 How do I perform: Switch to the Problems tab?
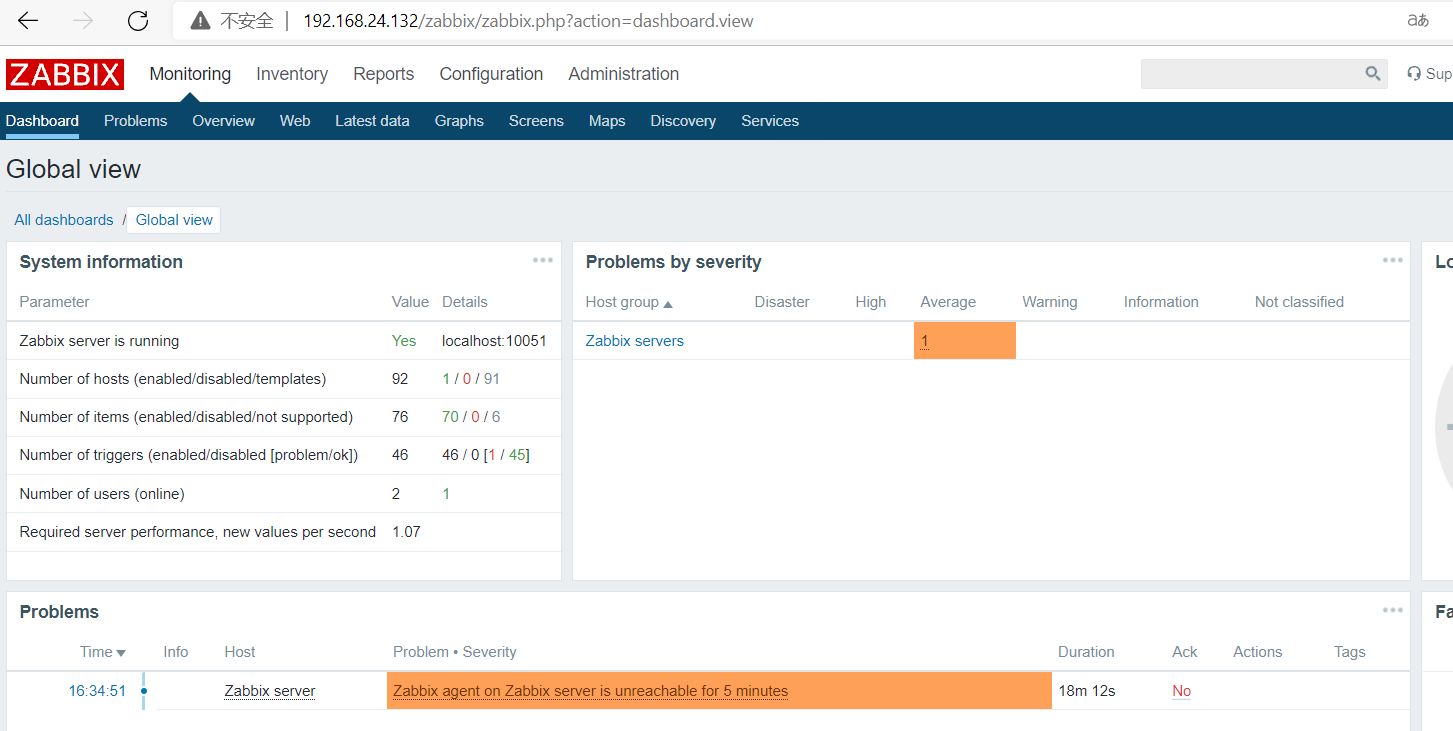pos(135,121)
